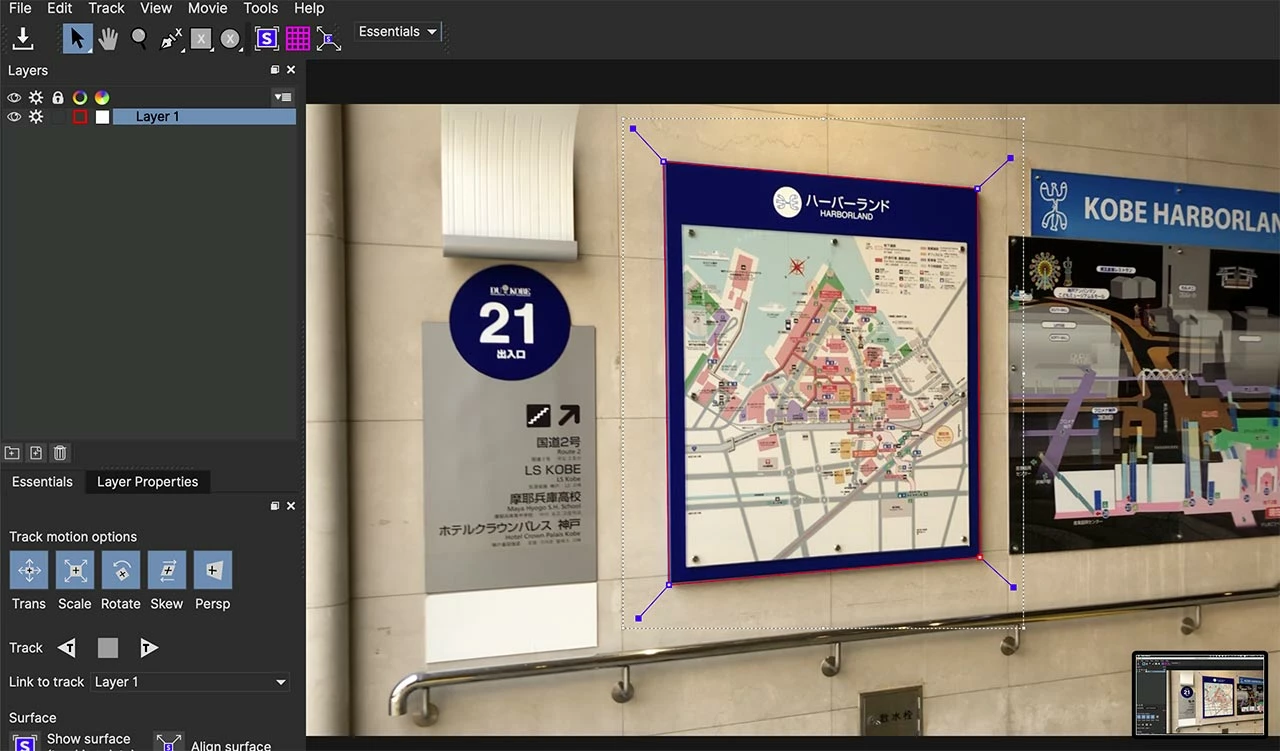Screen dimensions: 1280x751
Task: Open the Track menu
Action: pos(106,8)
